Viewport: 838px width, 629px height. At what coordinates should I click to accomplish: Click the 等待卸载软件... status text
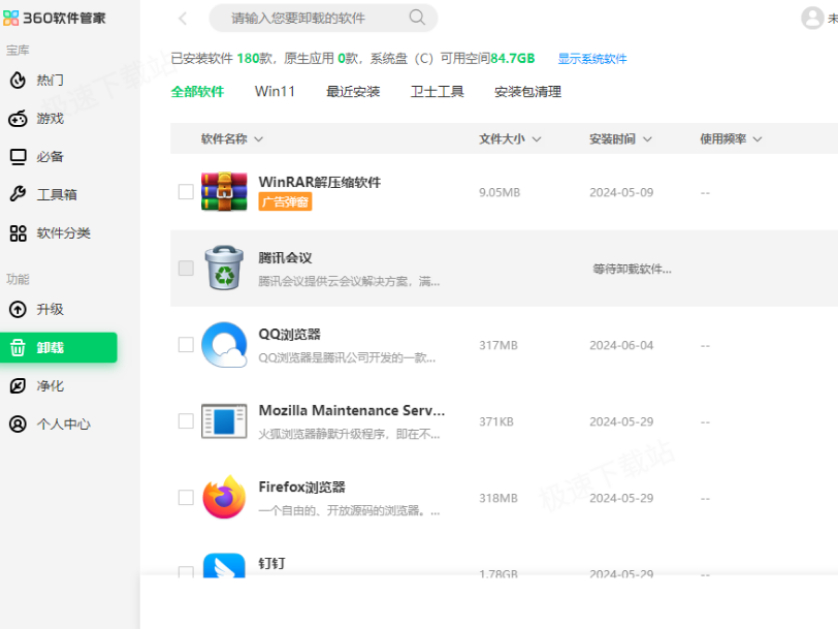pos(632,268)
